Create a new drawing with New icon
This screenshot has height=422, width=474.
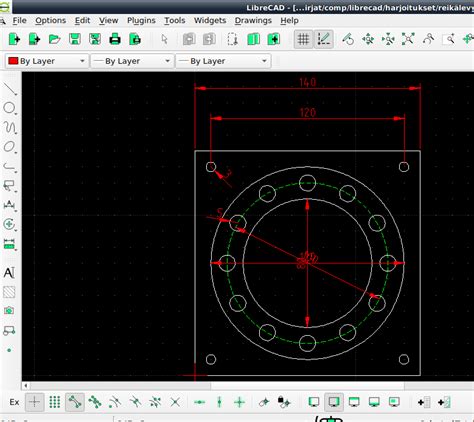(x=14, y=39)
